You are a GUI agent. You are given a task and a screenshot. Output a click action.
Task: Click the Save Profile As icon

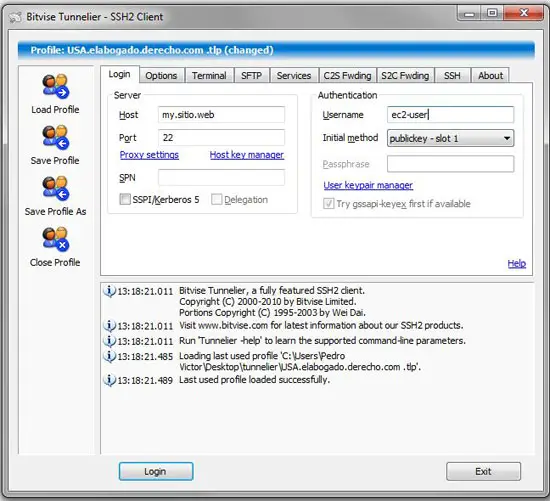pyautogui.click(x=55, y=188)
